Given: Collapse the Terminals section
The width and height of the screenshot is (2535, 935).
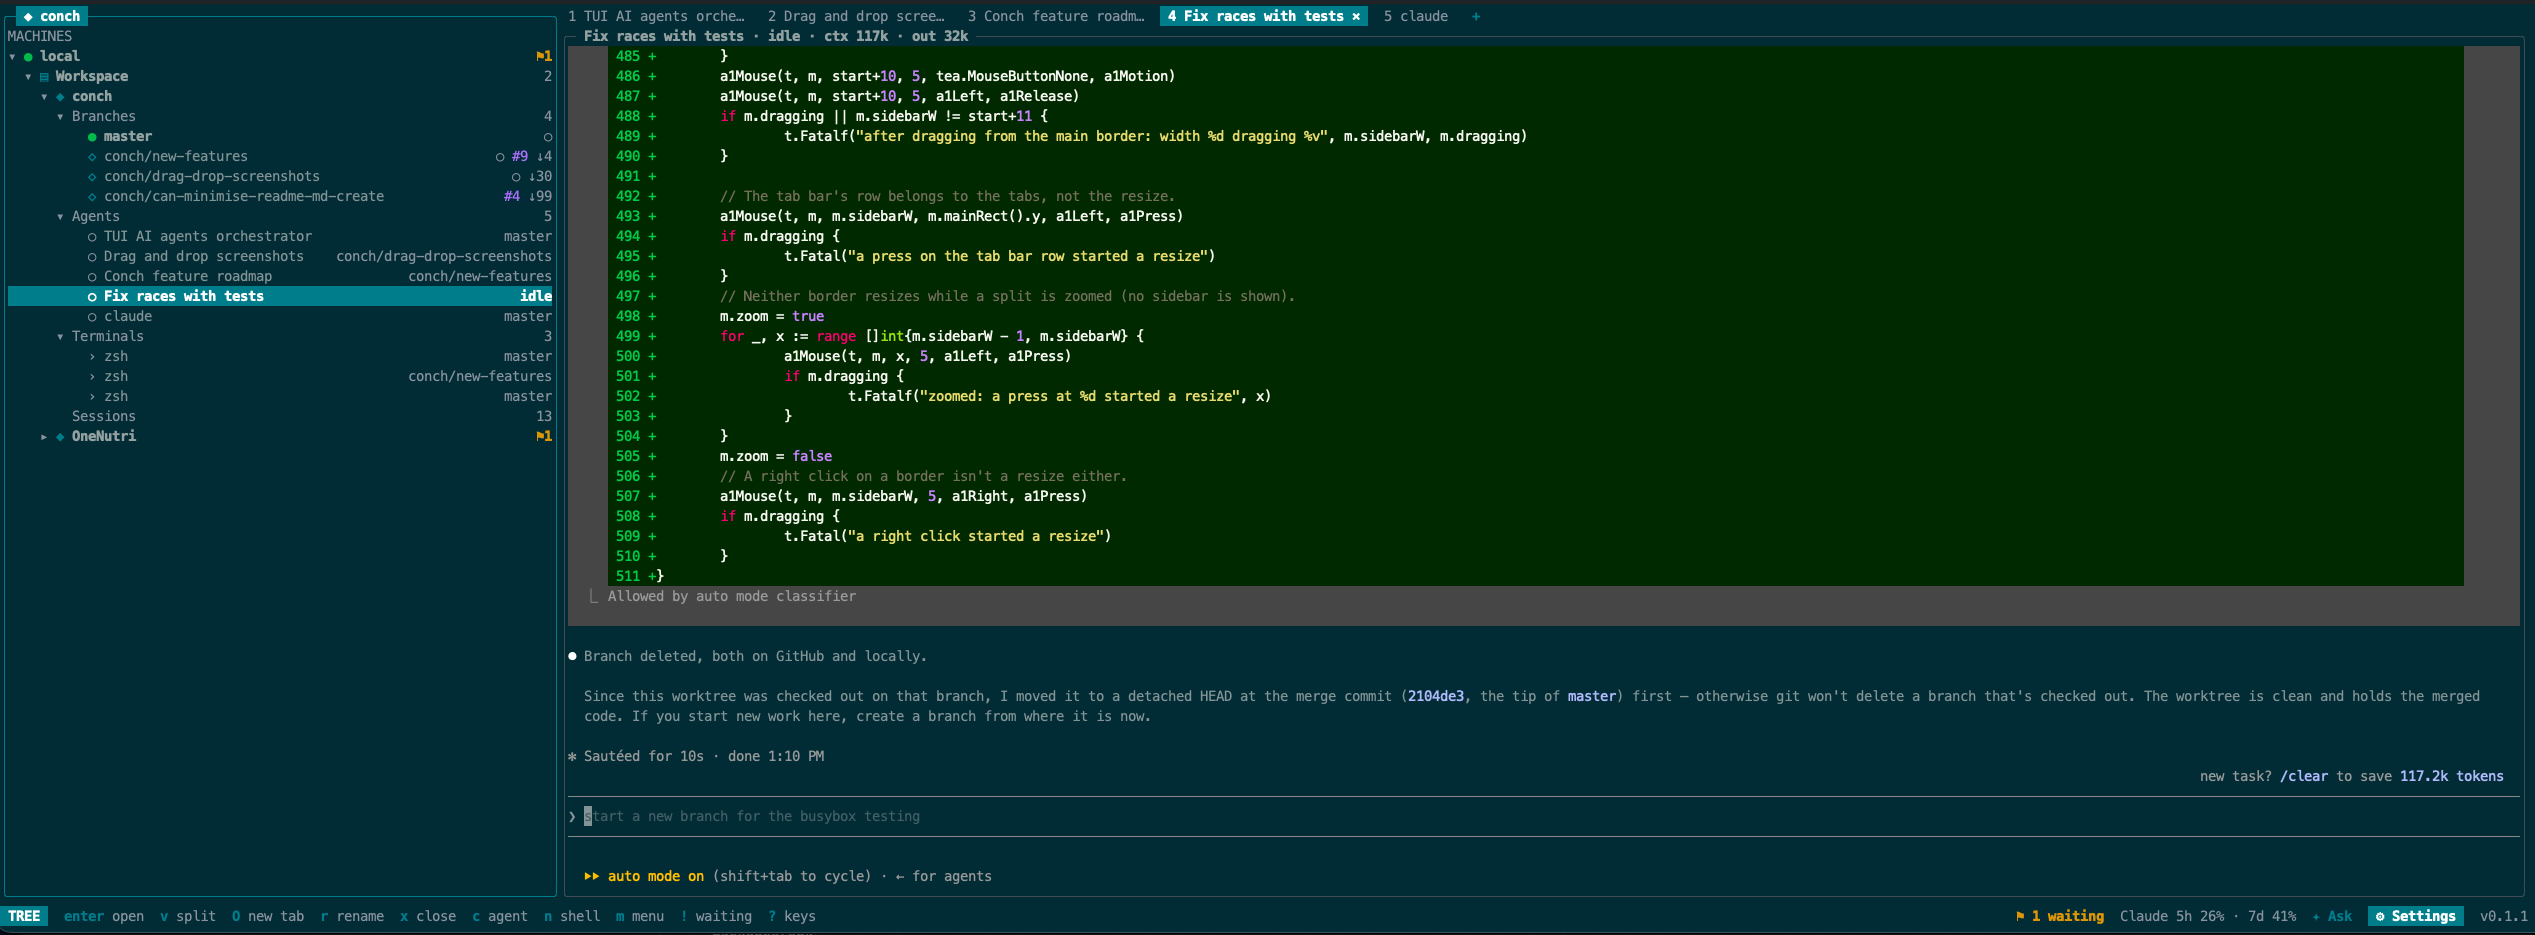Looking at the screenshot, I should [60, 336].
